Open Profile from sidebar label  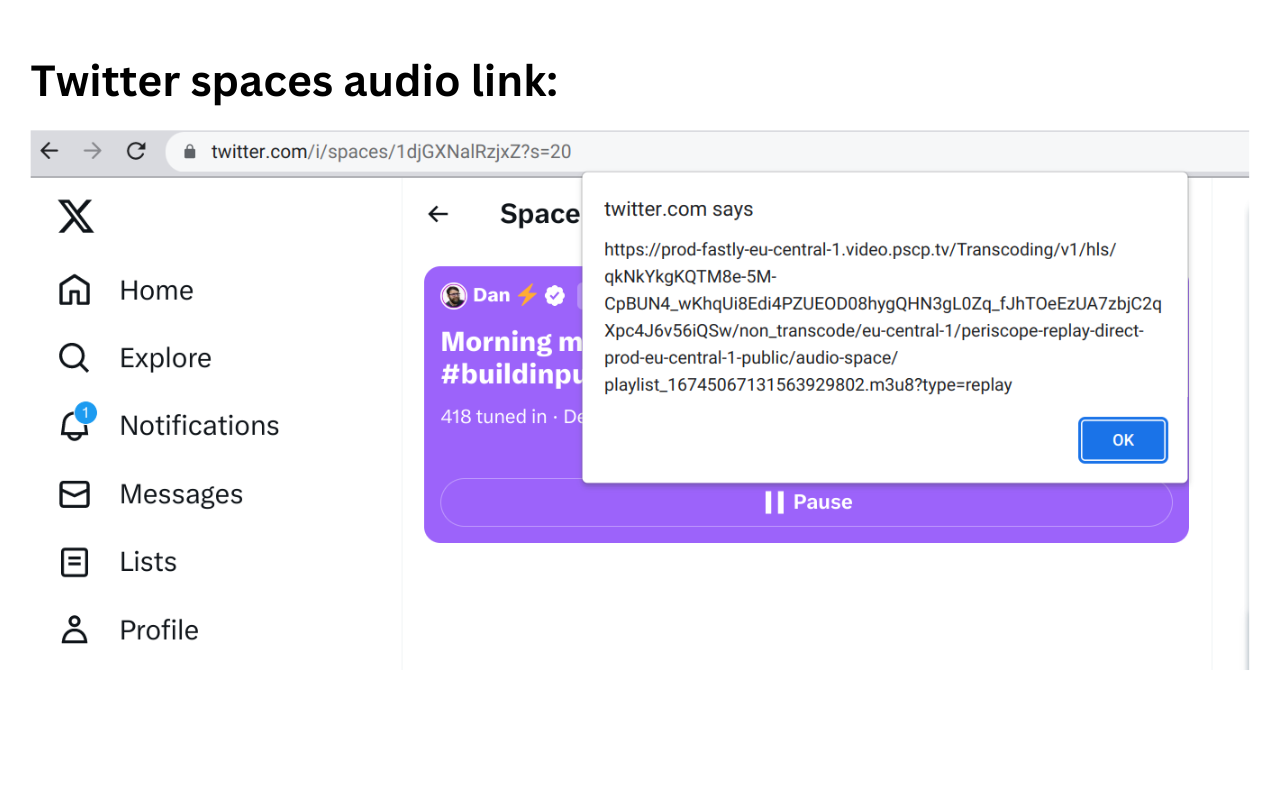coord(159,630)
